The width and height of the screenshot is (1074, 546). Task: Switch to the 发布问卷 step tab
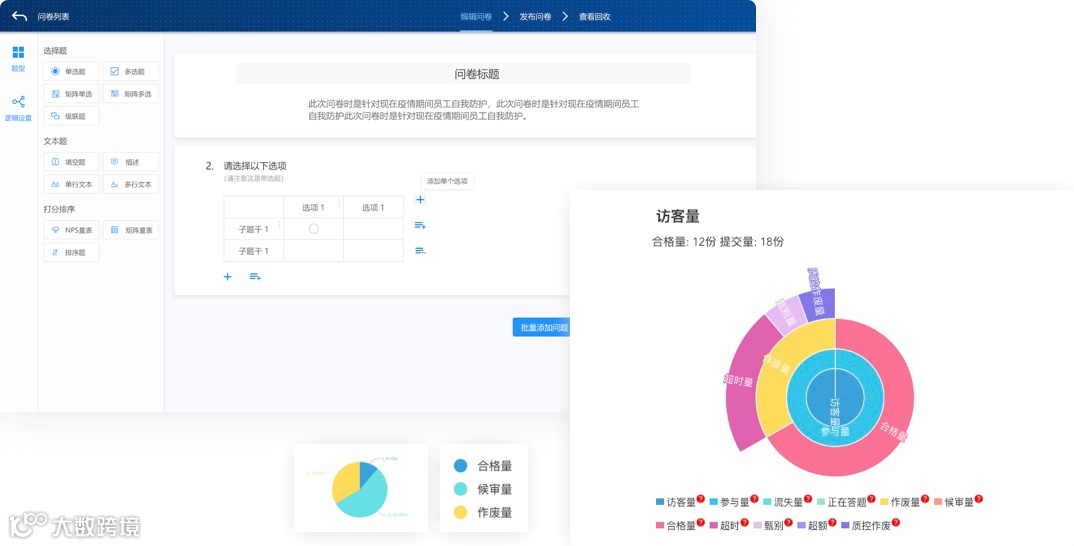pos(535,16)
